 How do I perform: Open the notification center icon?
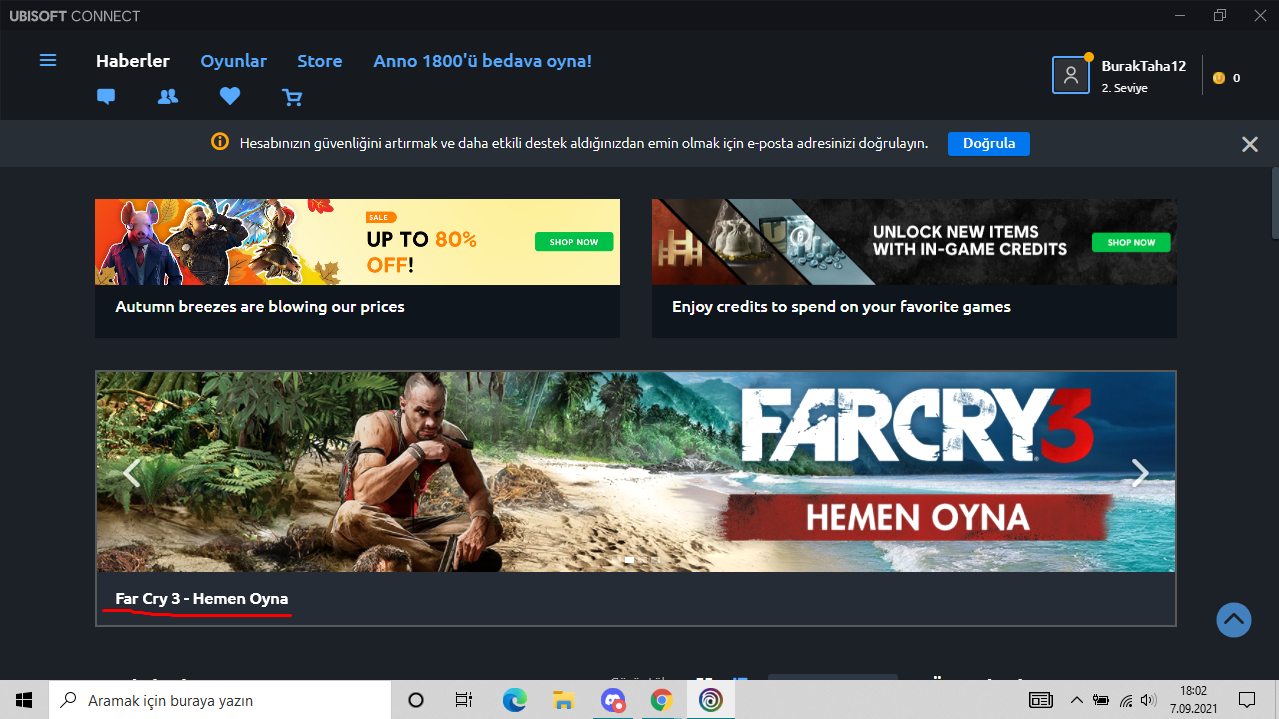[1247, 700]
